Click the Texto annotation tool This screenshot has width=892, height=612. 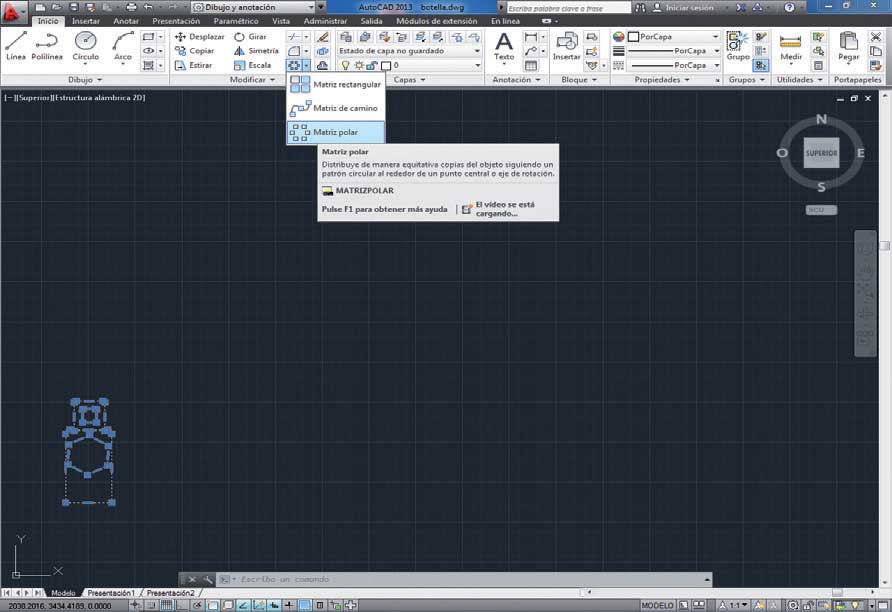[x=504, y=46]
